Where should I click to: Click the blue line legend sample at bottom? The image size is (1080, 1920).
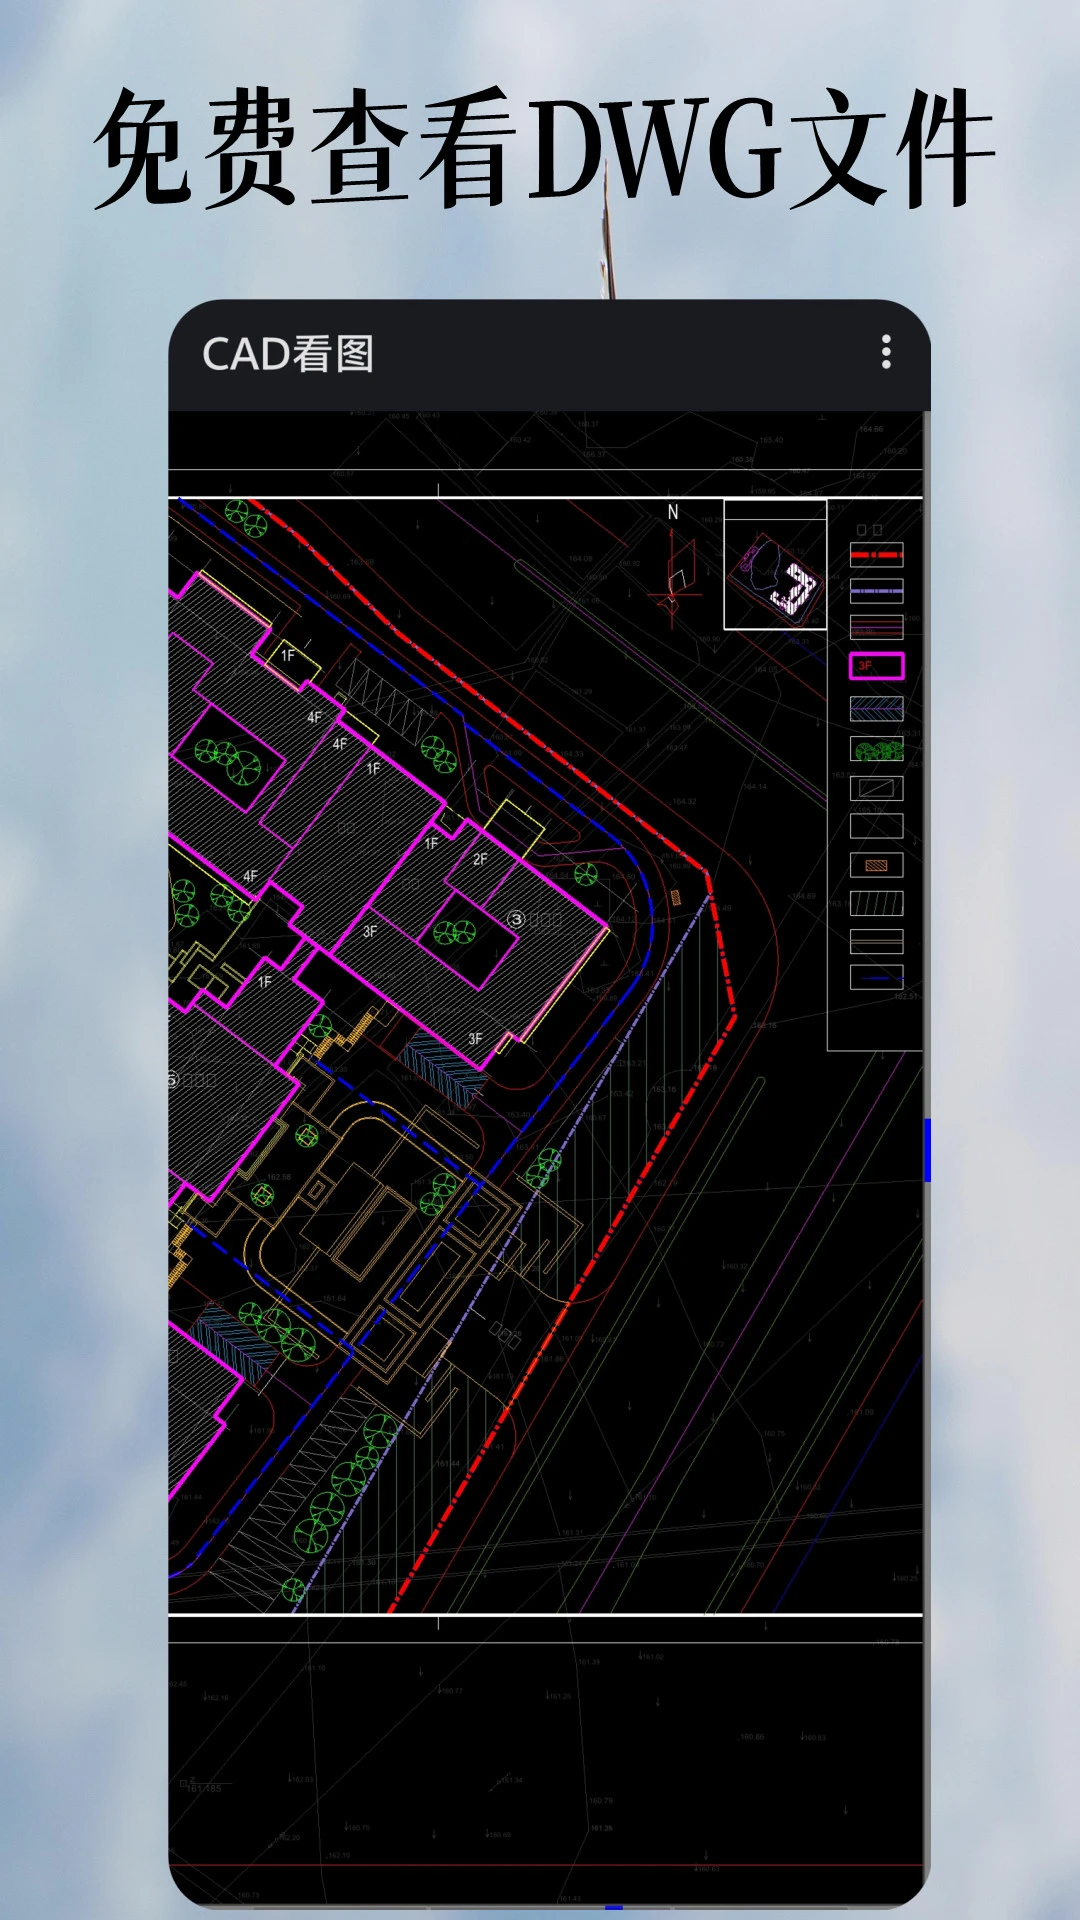[876, 978]
